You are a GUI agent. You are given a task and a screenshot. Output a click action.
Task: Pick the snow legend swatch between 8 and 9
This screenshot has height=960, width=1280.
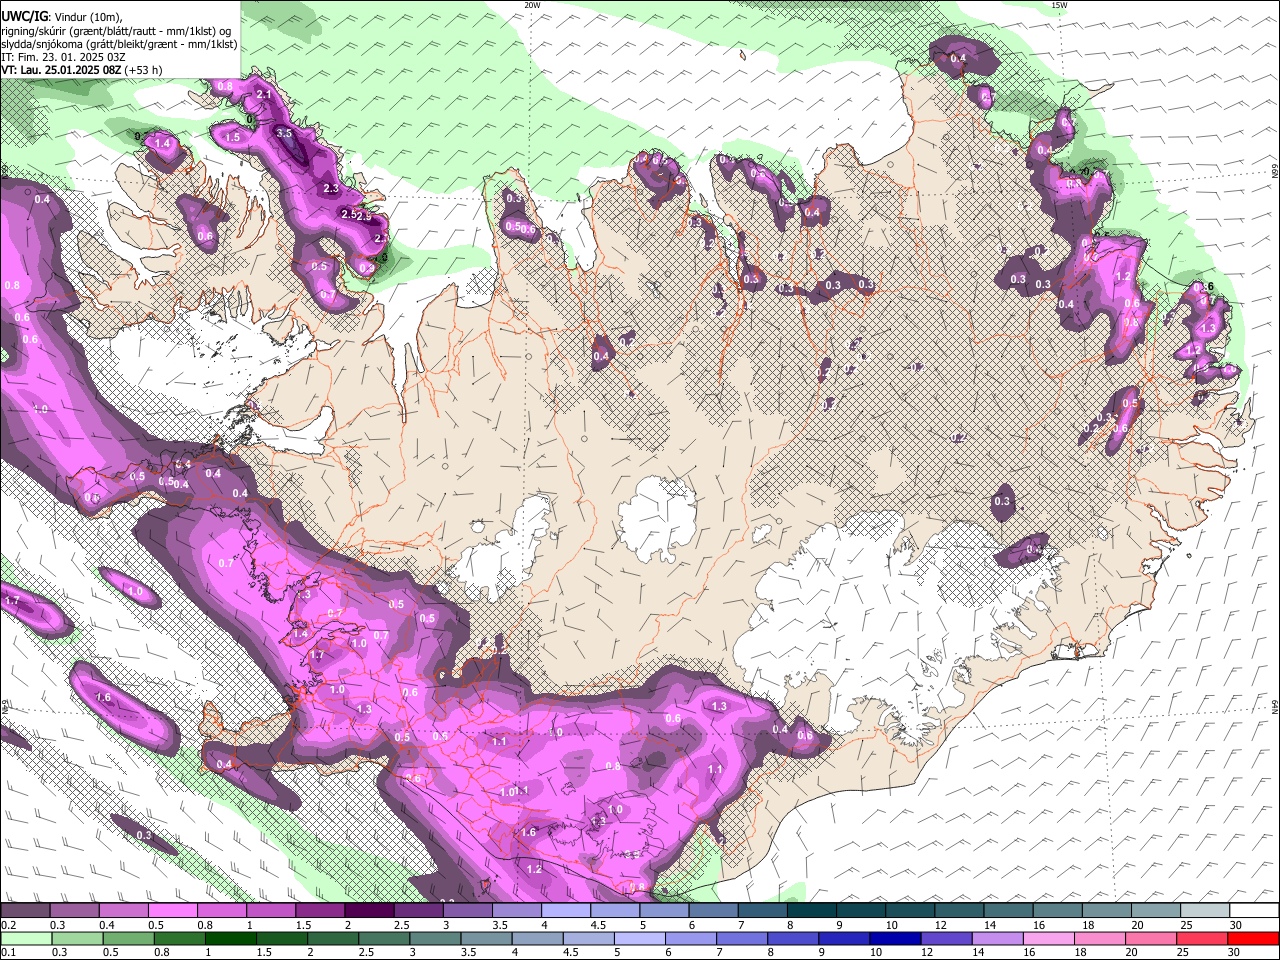[x=812, y=911]
